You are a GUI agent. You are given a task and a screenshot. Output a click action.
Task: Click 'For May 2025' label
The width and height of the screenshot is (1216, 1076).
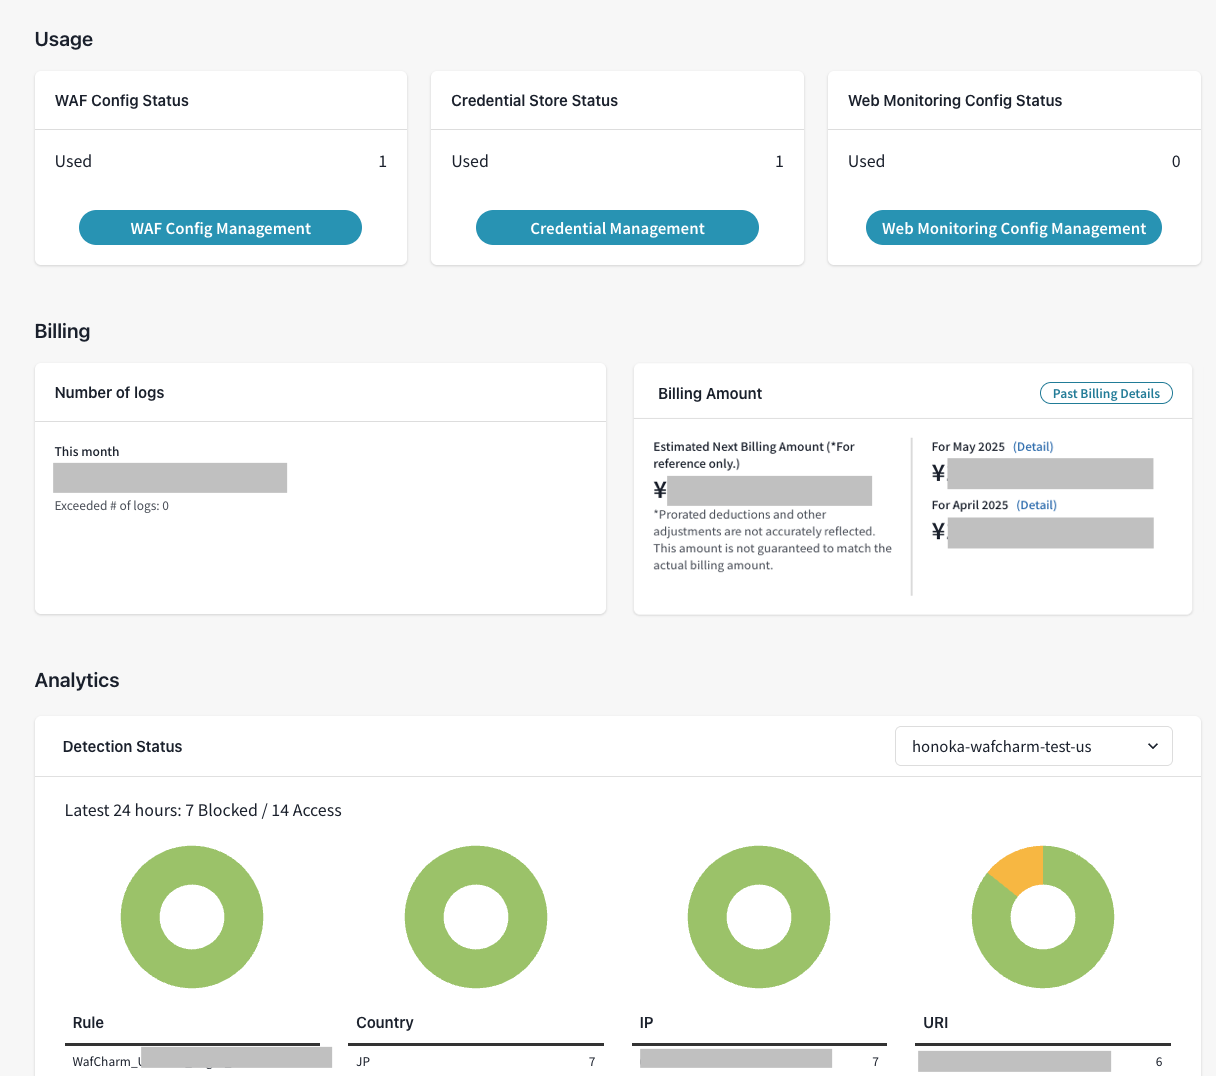[968, 447]
